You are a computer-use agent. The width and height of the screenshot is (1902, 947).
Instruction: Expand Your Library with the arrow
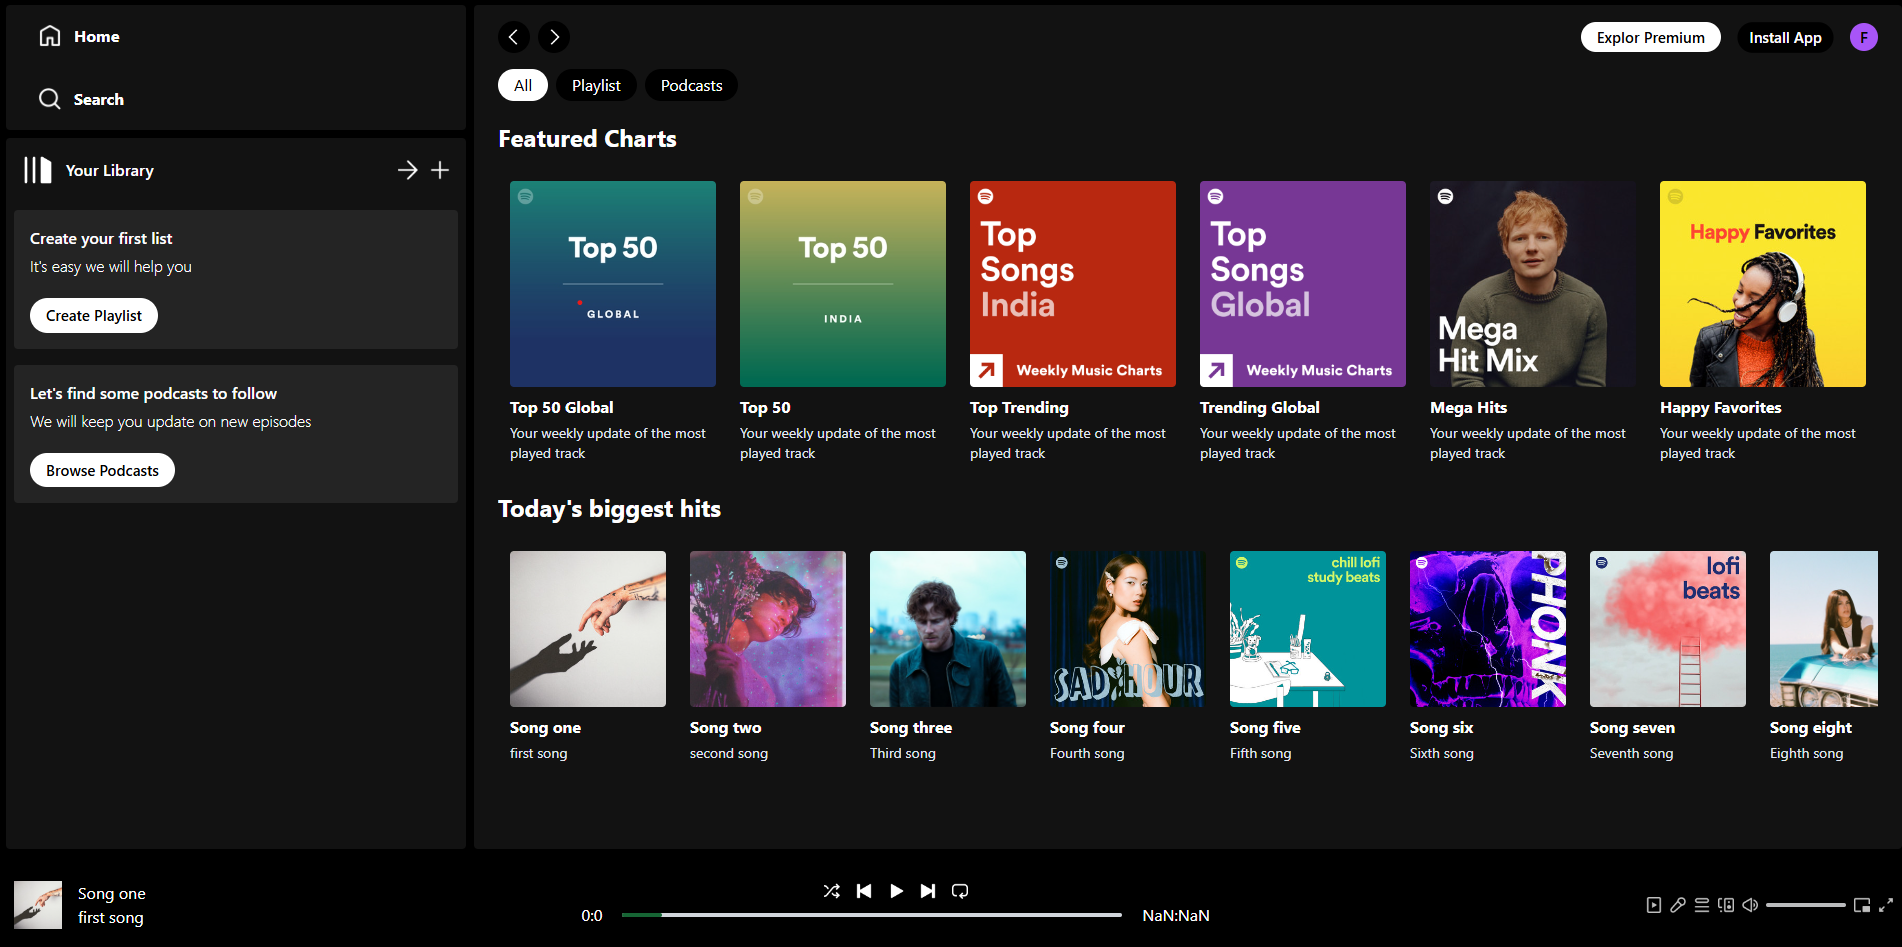407,170
